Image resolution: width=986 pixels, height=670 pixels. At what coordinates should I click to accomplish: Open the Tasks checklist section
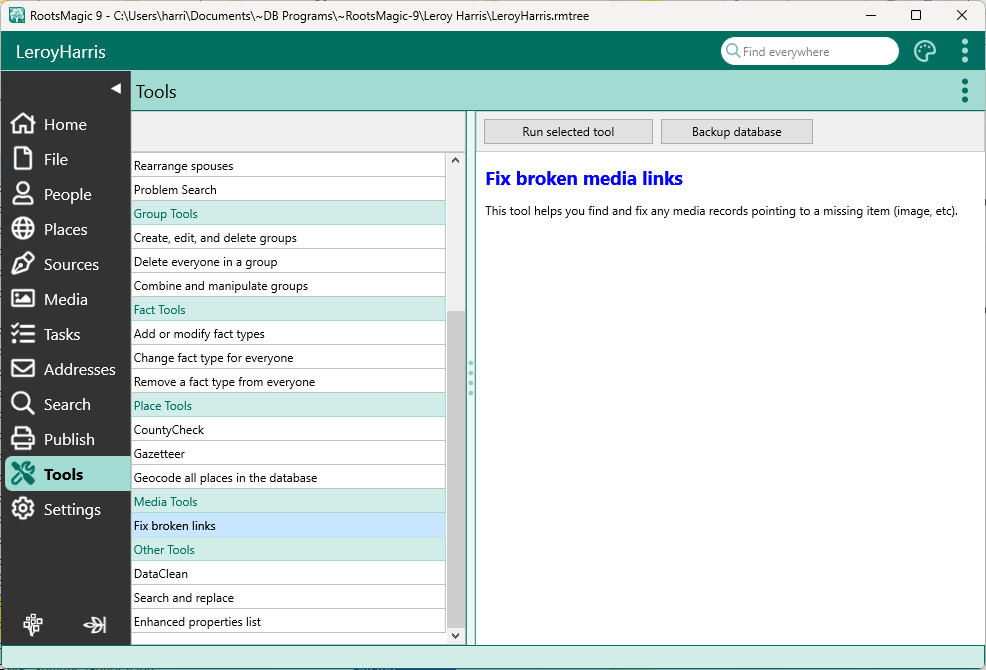(x=61, y=335)
